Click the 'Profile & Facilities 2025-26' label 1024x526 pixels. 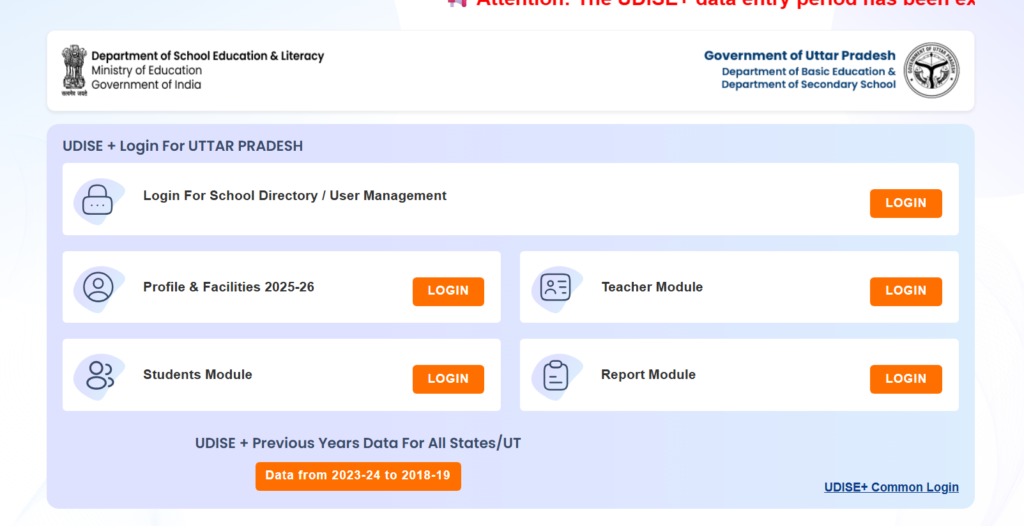pos(229,287)
